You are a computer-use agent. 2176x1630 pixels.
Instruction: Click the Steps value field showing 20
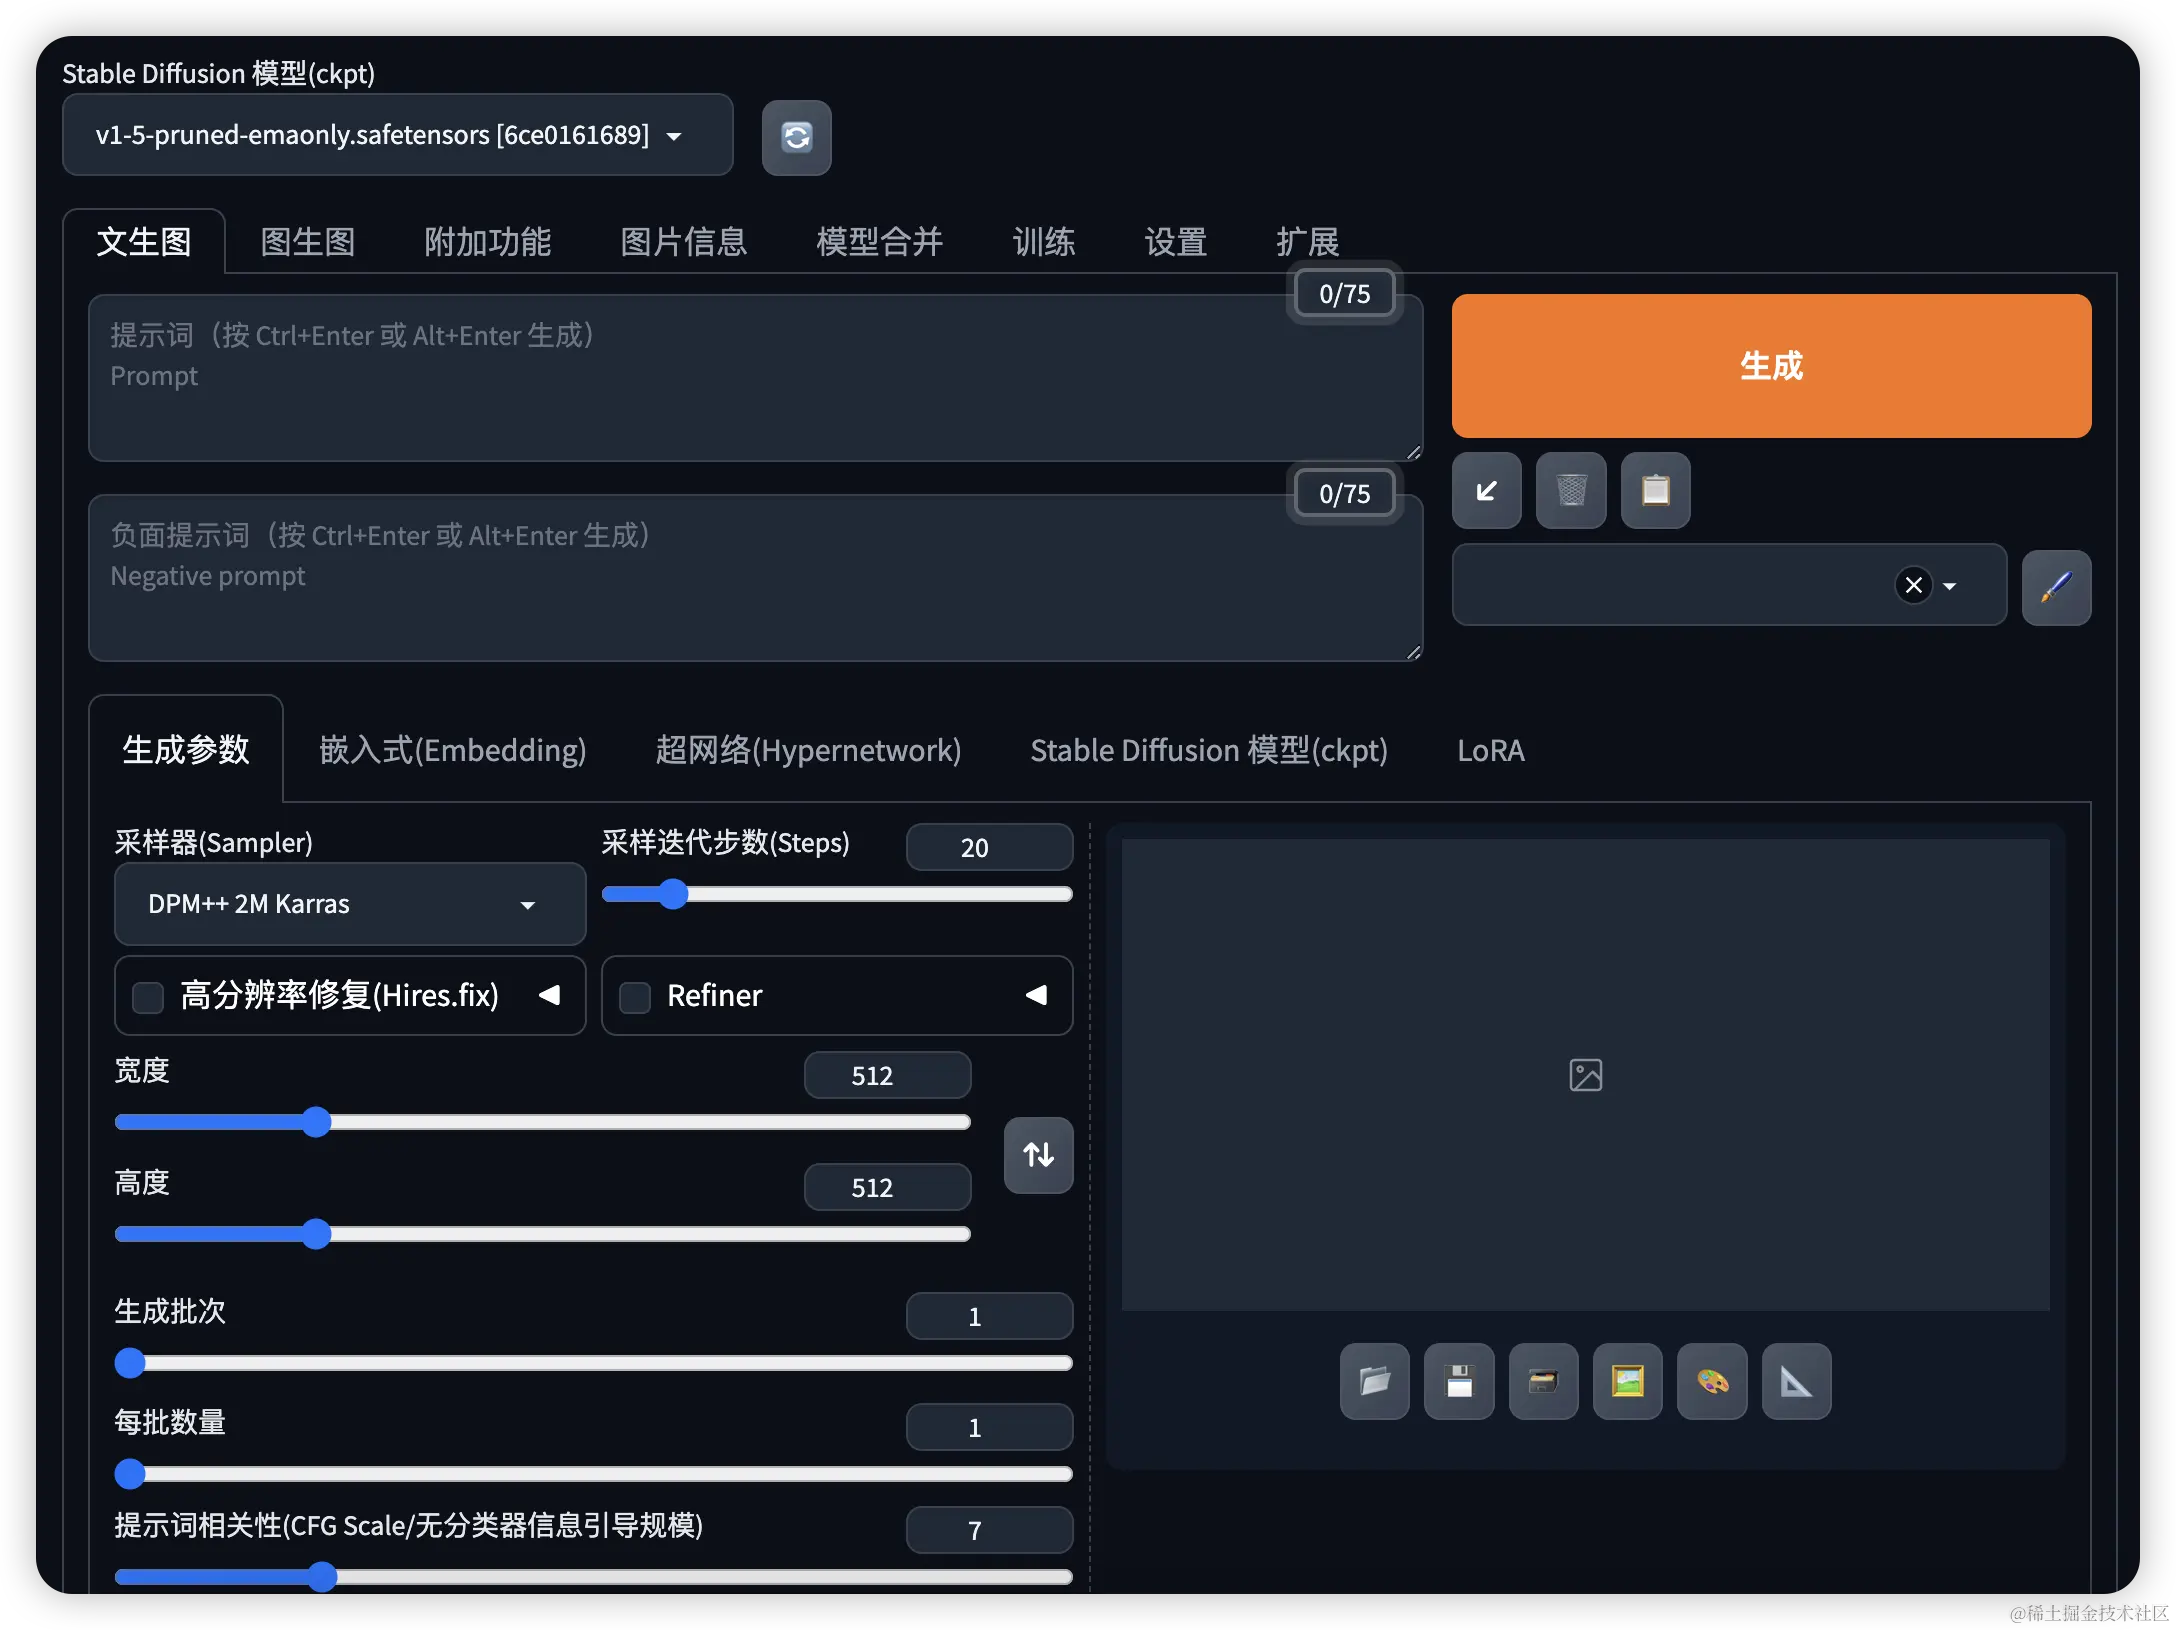[x=989, y=847]
